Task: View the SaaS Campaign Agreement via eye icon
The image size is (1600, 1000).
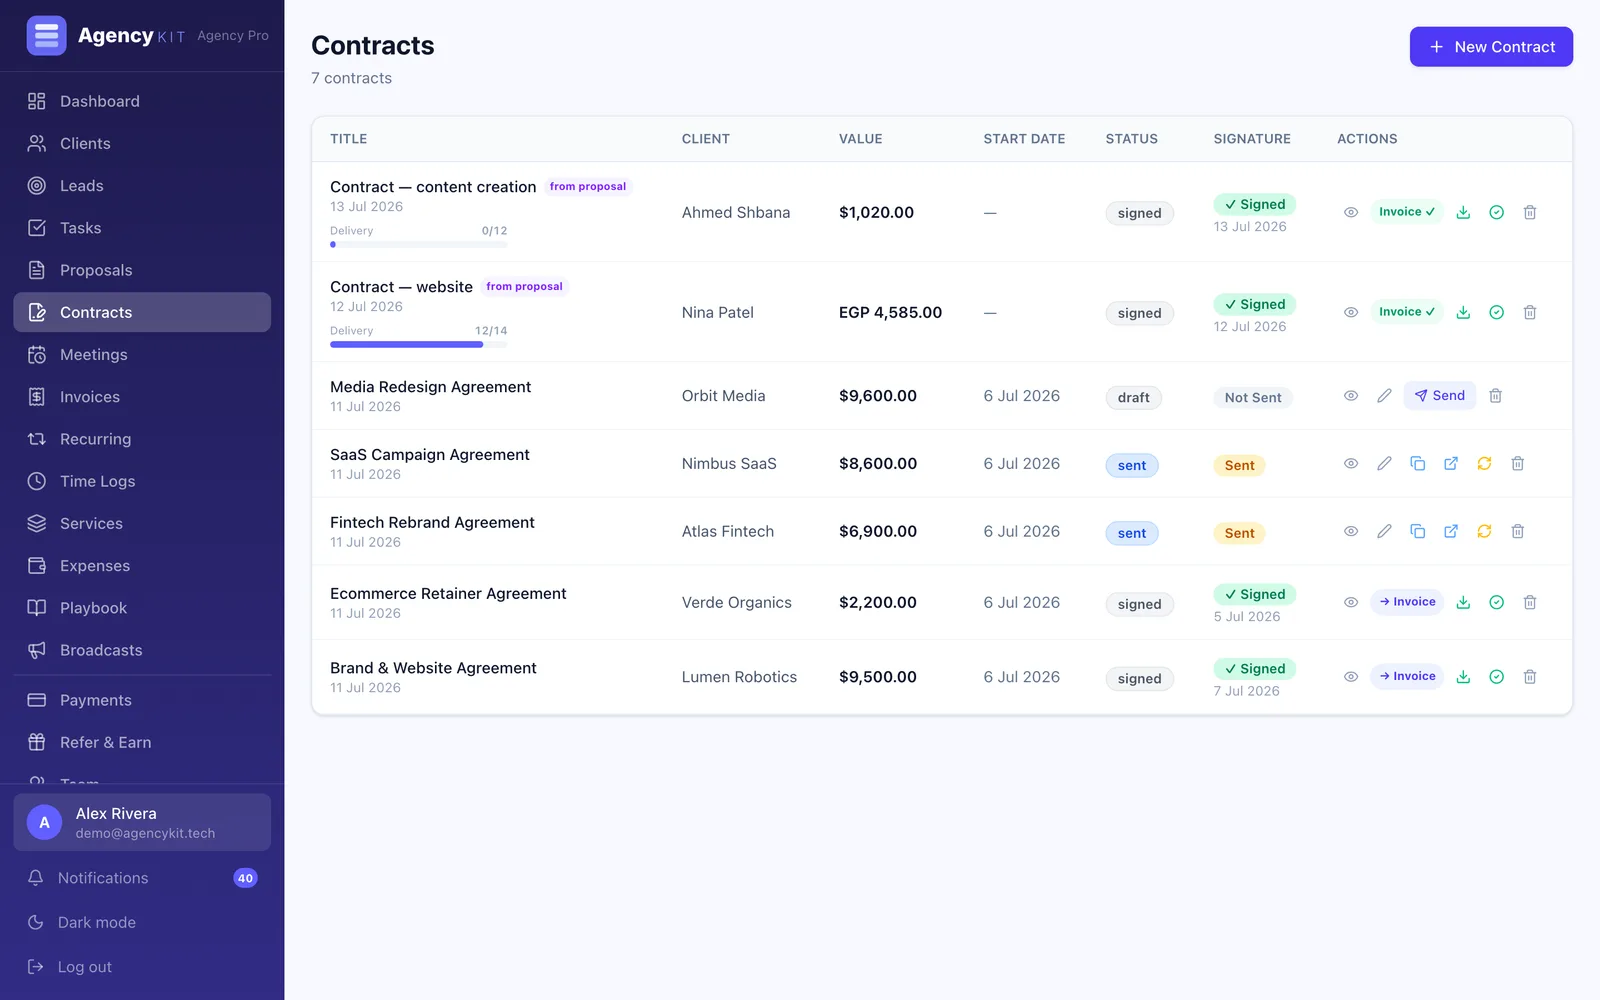Action: (x=1350, y=463)
